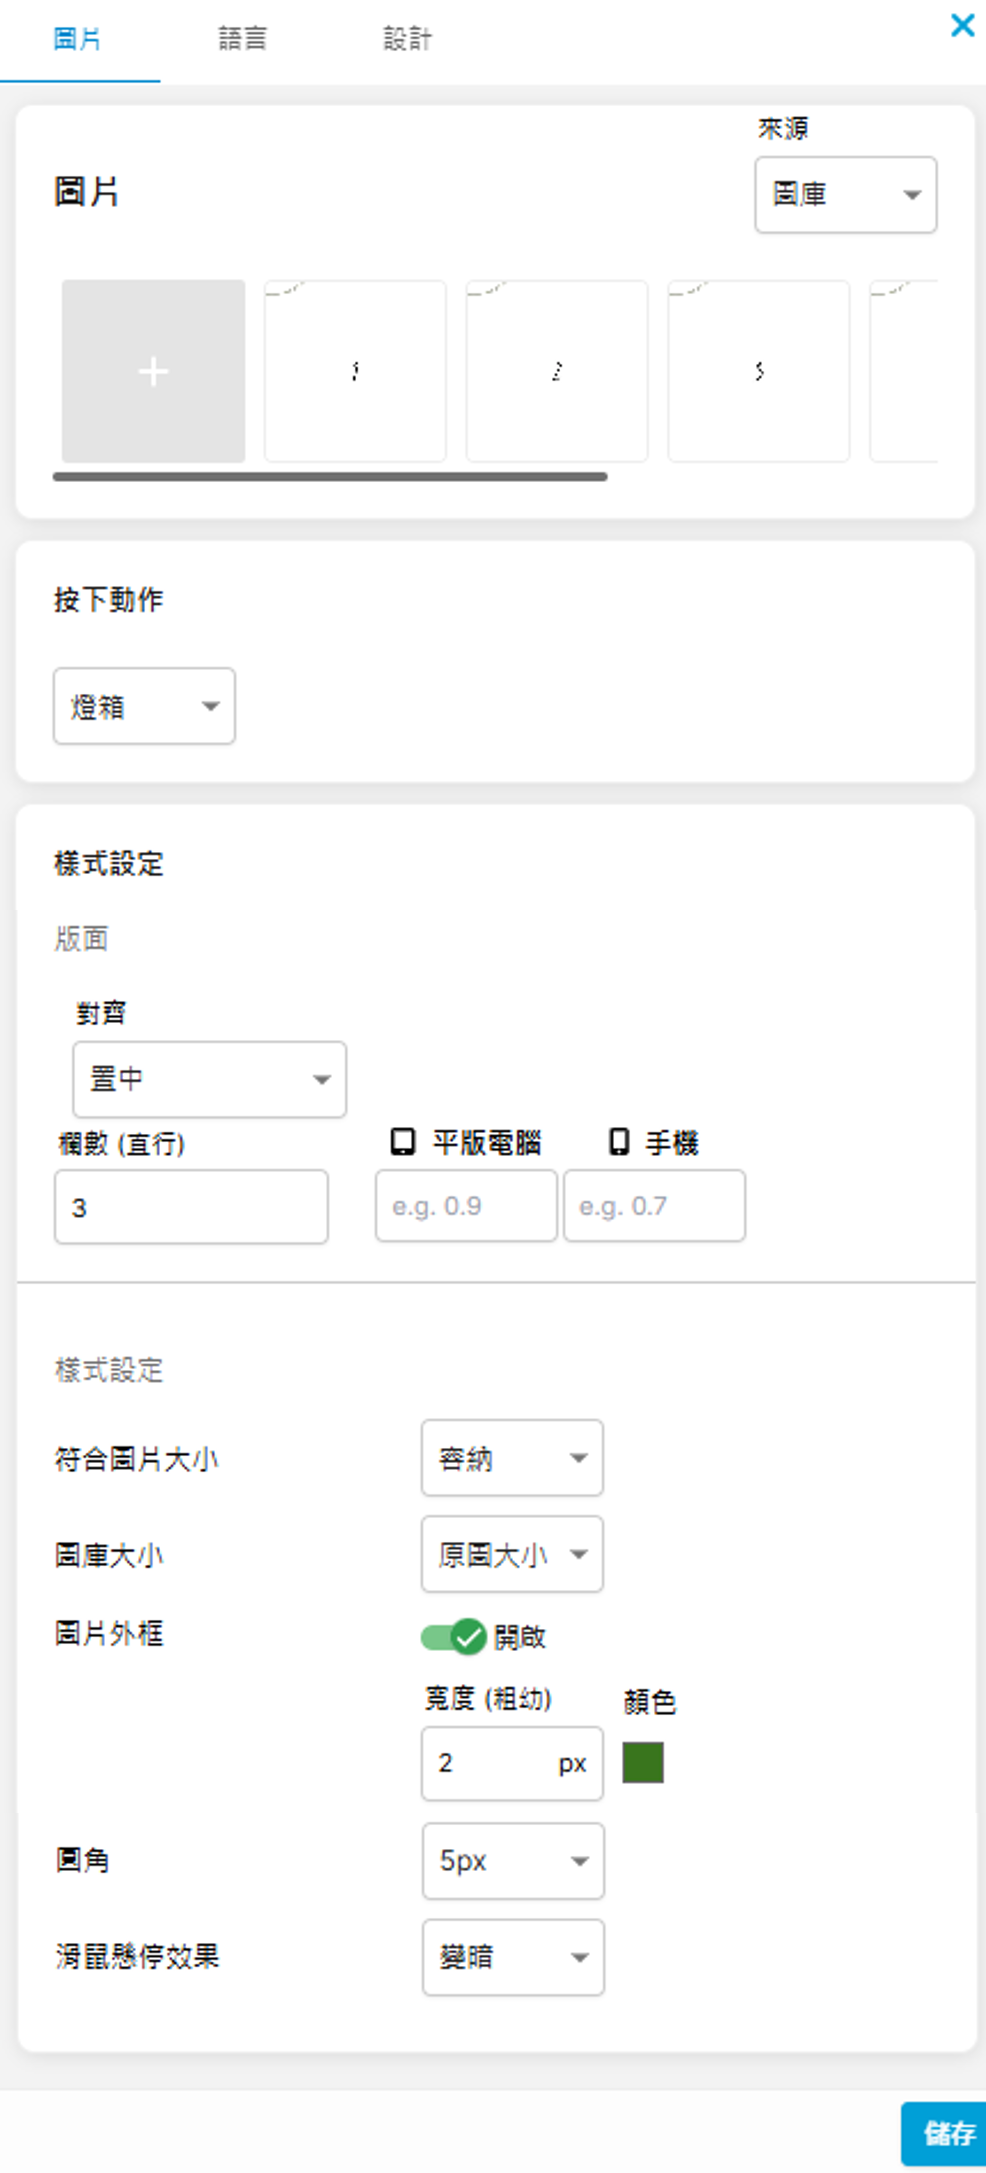This screenshot has width=986, height=2173.
Task: Open the 來源 source dropdown
Action: [x=845, y=195]
